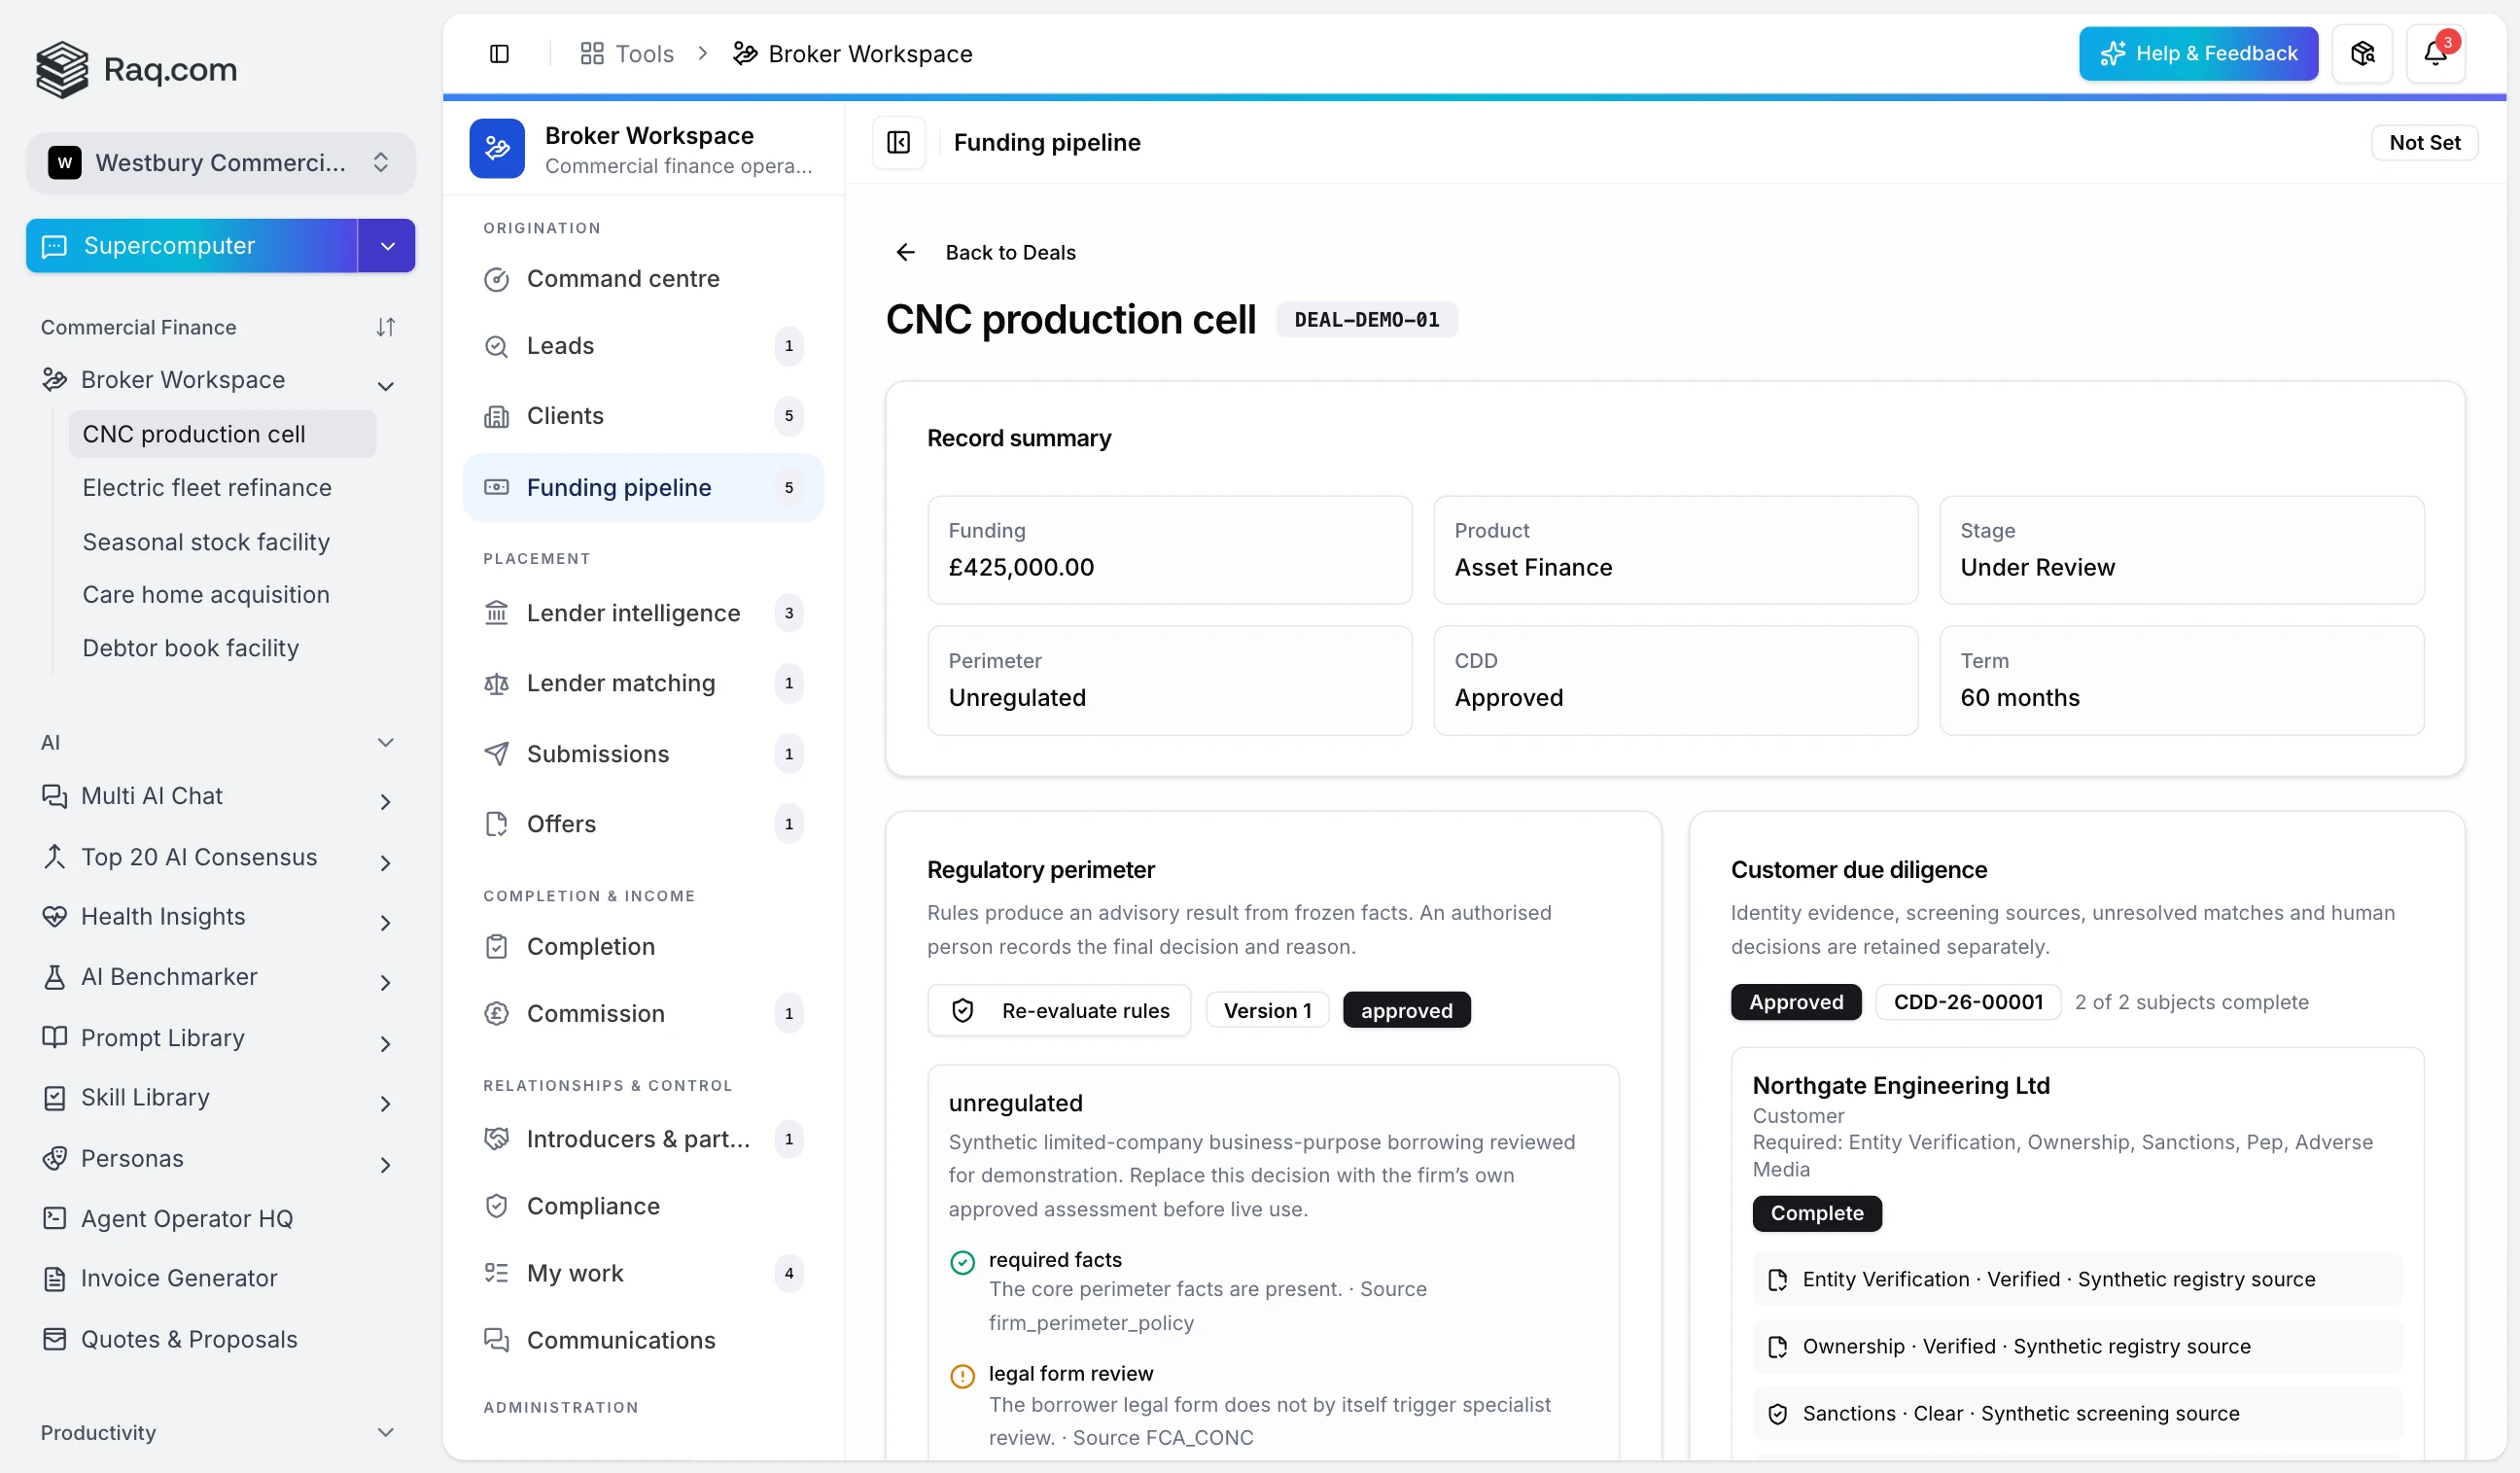The width and height of the screenshot is (2520, 1473).
Task: Open My work list icon
Action: [x=496, y=1273]
